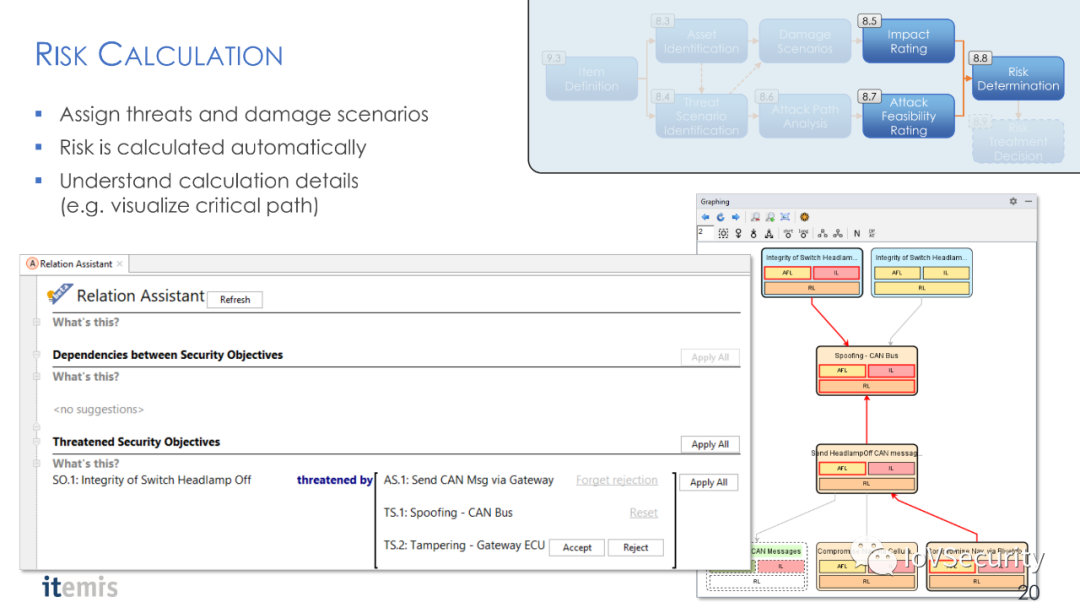Screen dimensions: 1080x608
Task: Apply the second tree layout icon
Action: pos(838,233)
